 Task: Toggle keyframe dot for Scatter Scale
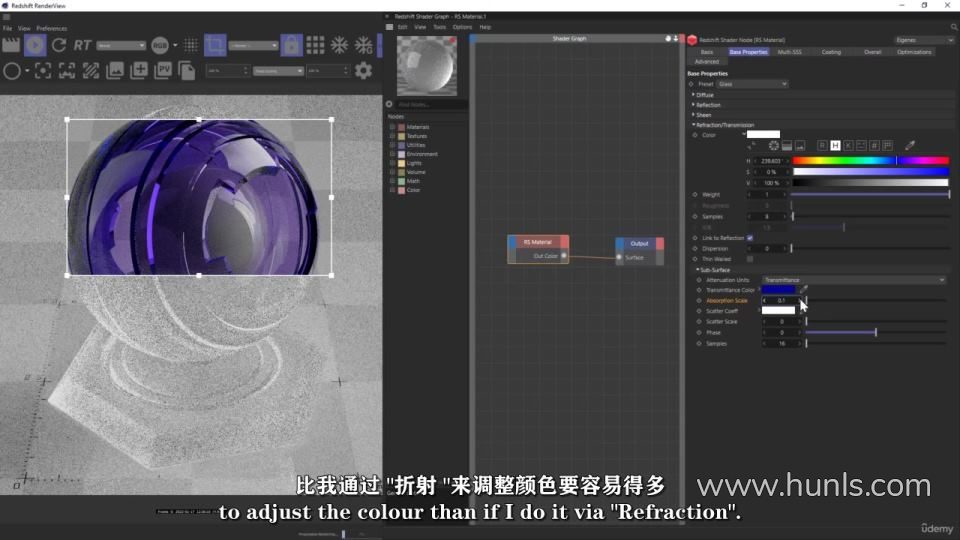pos(699,321)
